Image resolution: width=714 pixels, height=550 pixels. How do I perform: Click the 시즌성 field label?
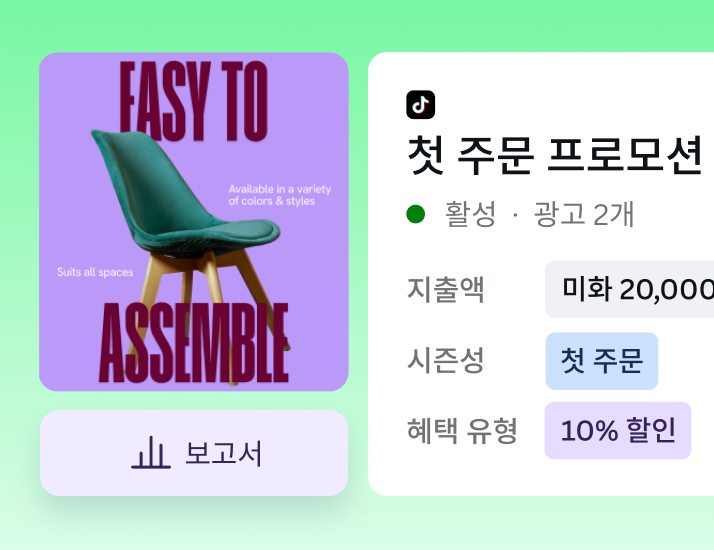click(446, 361)
